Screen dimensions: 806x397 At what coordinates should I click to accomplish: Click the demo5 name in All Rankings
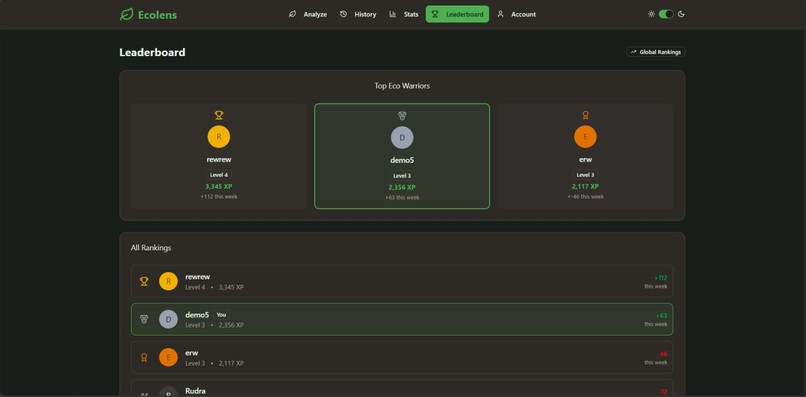coord(197,315)
